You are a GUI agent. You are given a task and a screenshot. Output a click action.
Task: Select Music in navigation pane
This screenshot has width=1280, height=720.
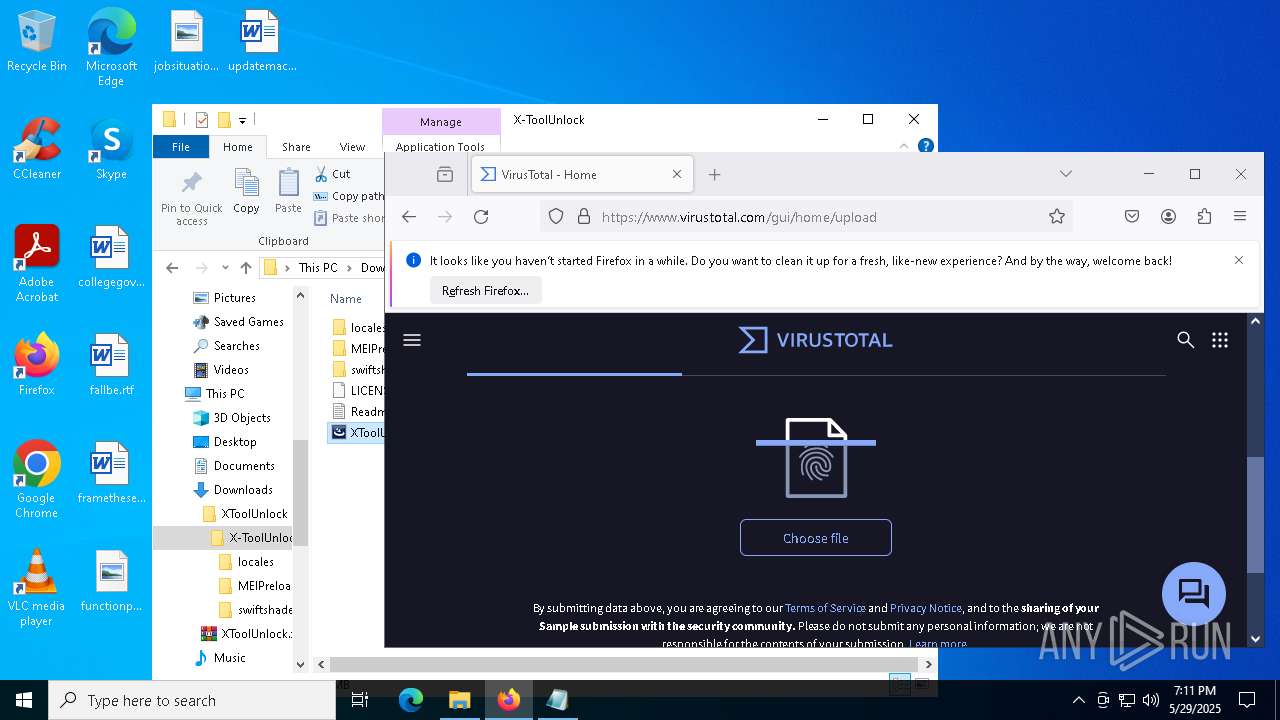click(x=229, y=658)
